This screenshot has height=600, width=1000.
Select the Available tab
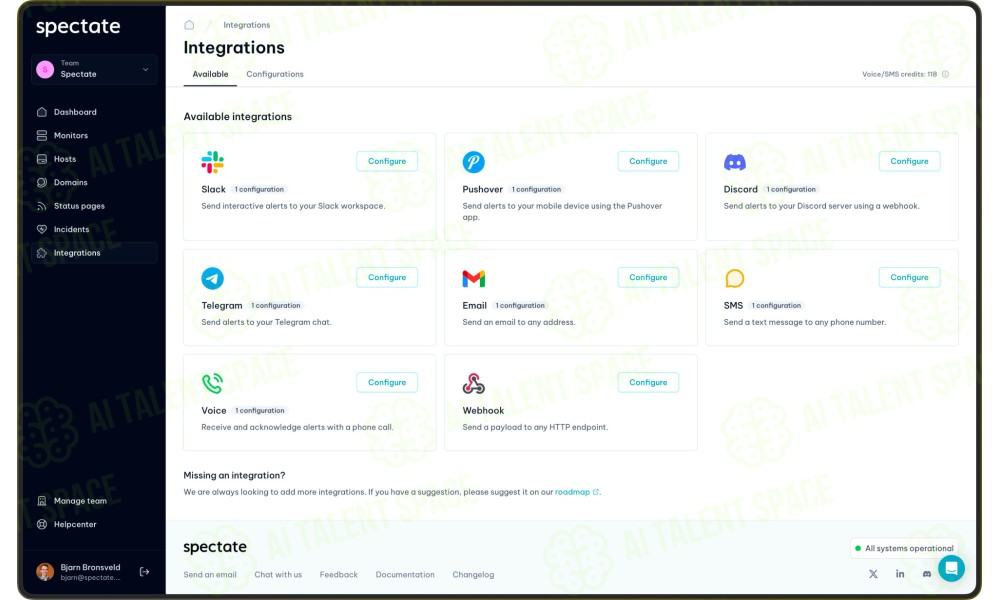click(x=210, y=74)
